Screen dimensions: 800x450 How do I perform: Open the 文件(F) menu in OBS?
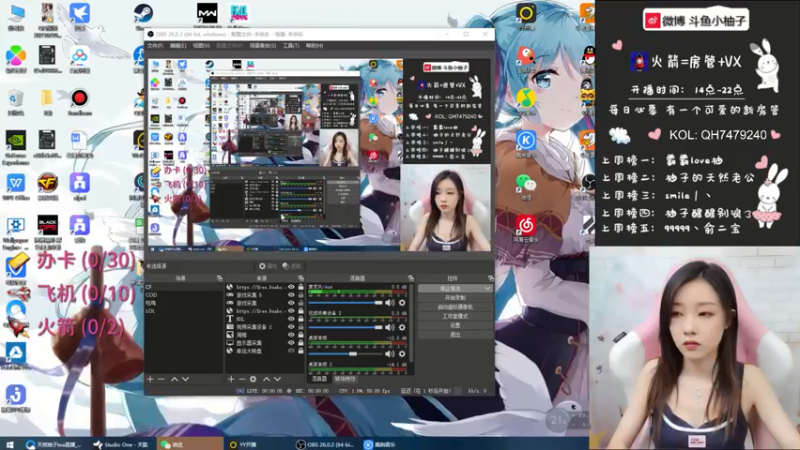[x=155, y=46]
